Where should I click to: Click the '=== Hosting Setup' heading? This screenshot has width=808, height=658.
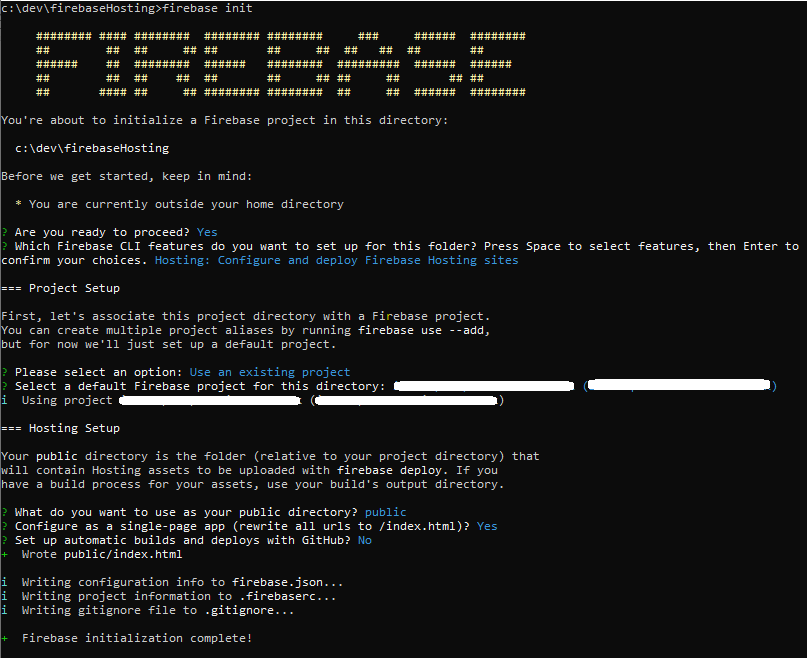60,428
